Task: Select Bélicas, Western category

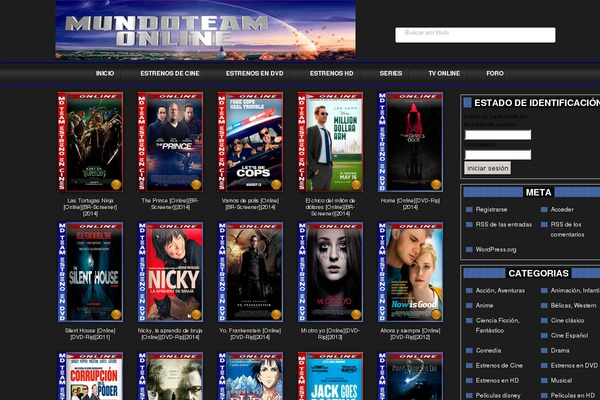Action: (x=573, y=305)
